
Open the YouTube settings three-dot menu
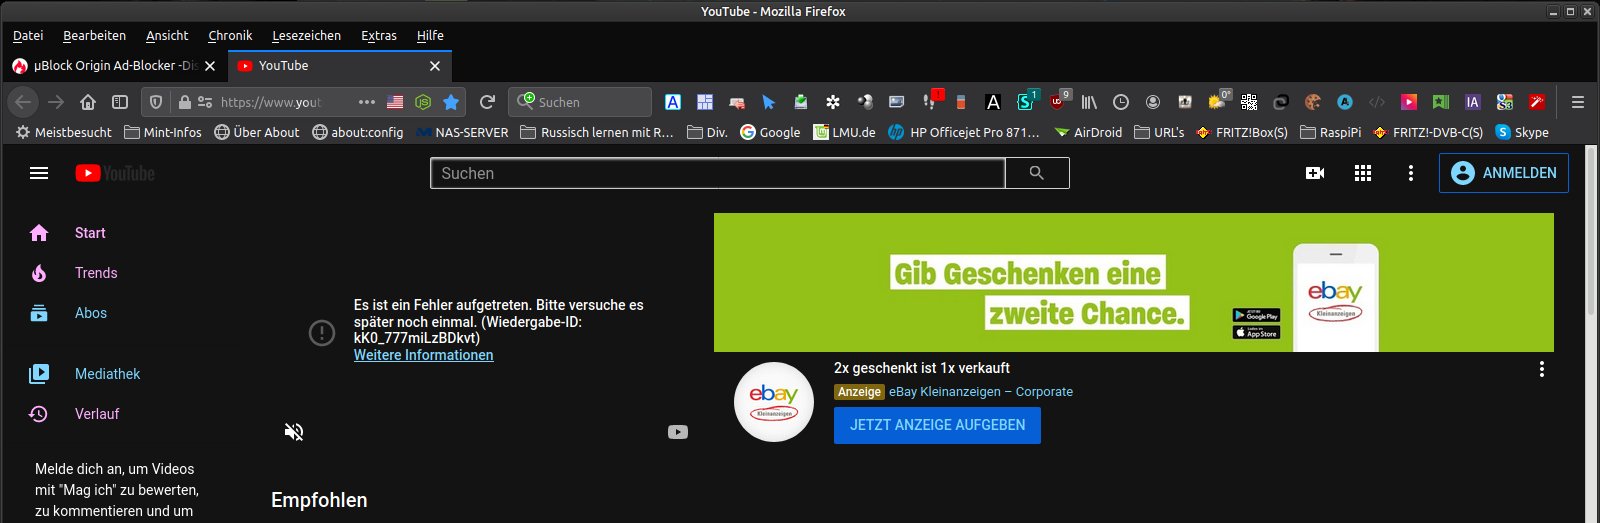click(1411, 173)
